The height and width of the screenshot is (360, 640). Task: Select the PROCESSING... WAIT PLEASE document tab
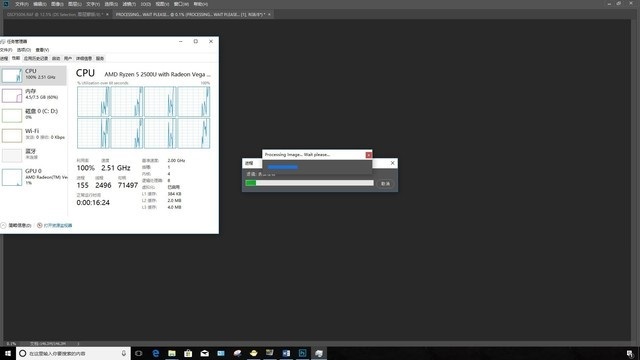tap(190, 14)
